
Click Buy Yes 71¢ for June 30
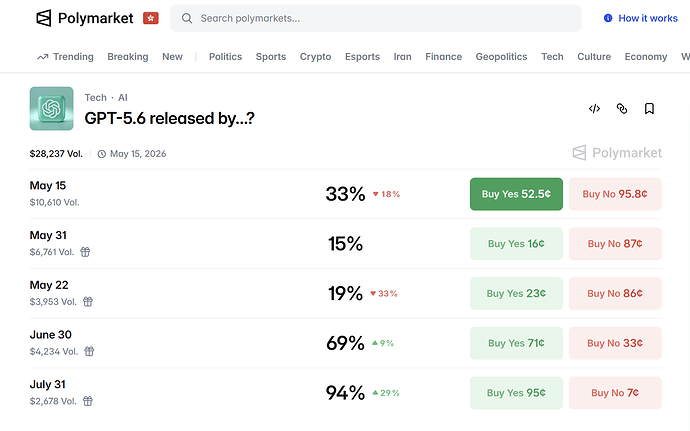pos(516,343)
